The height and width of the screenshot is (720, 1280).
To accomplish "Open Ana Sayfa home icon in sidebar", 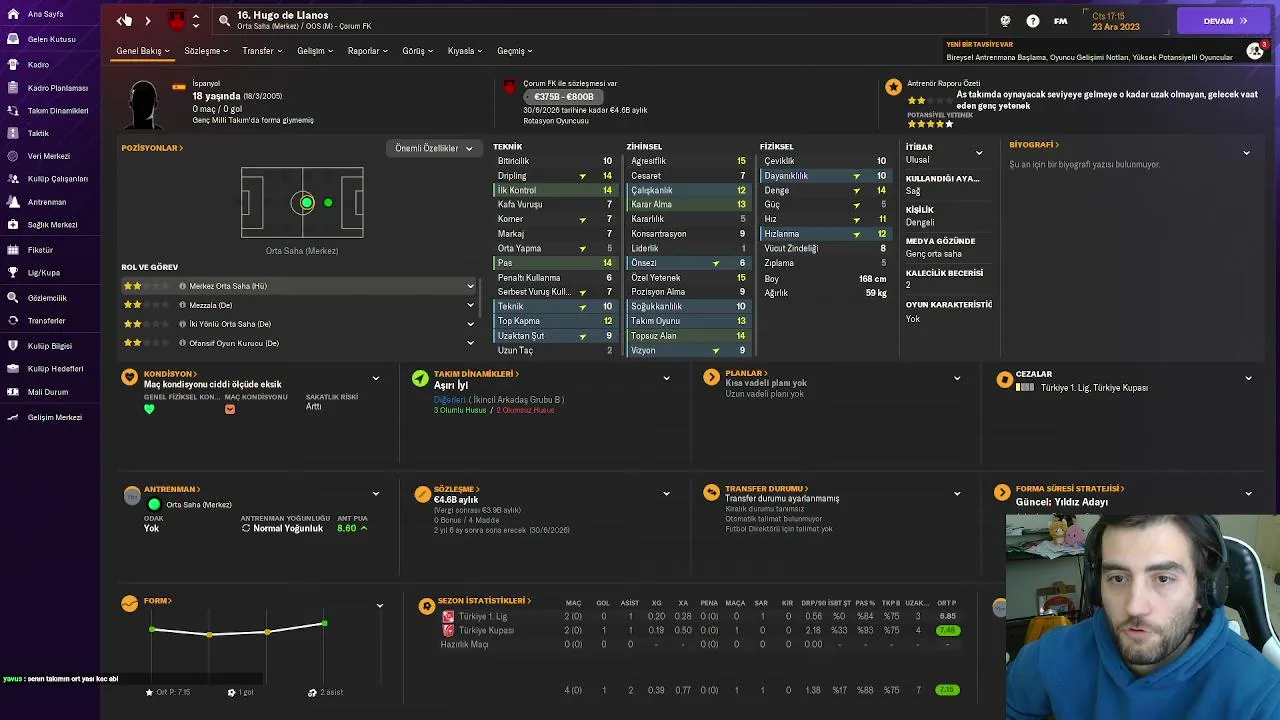I will pyautogui.click(x=13, y=15).
